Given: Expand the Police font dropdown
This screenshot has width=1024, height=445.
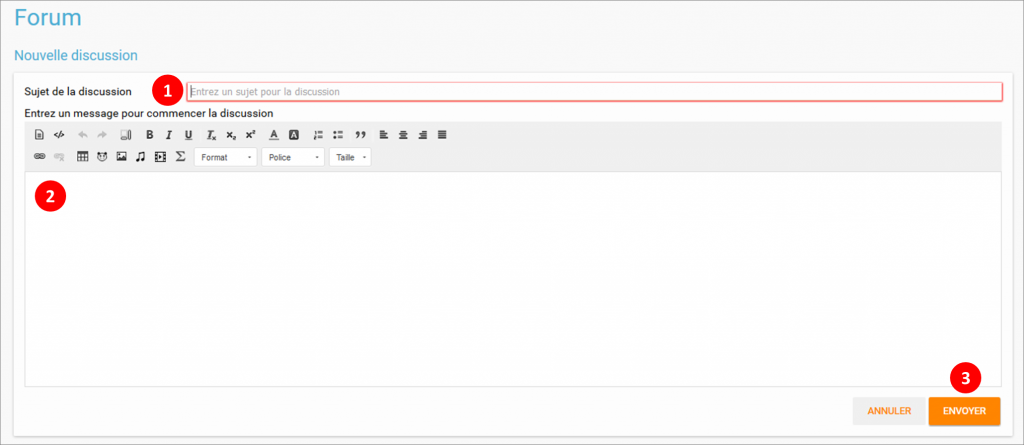Looking at the screenshot, I should (x=292, y=157).
